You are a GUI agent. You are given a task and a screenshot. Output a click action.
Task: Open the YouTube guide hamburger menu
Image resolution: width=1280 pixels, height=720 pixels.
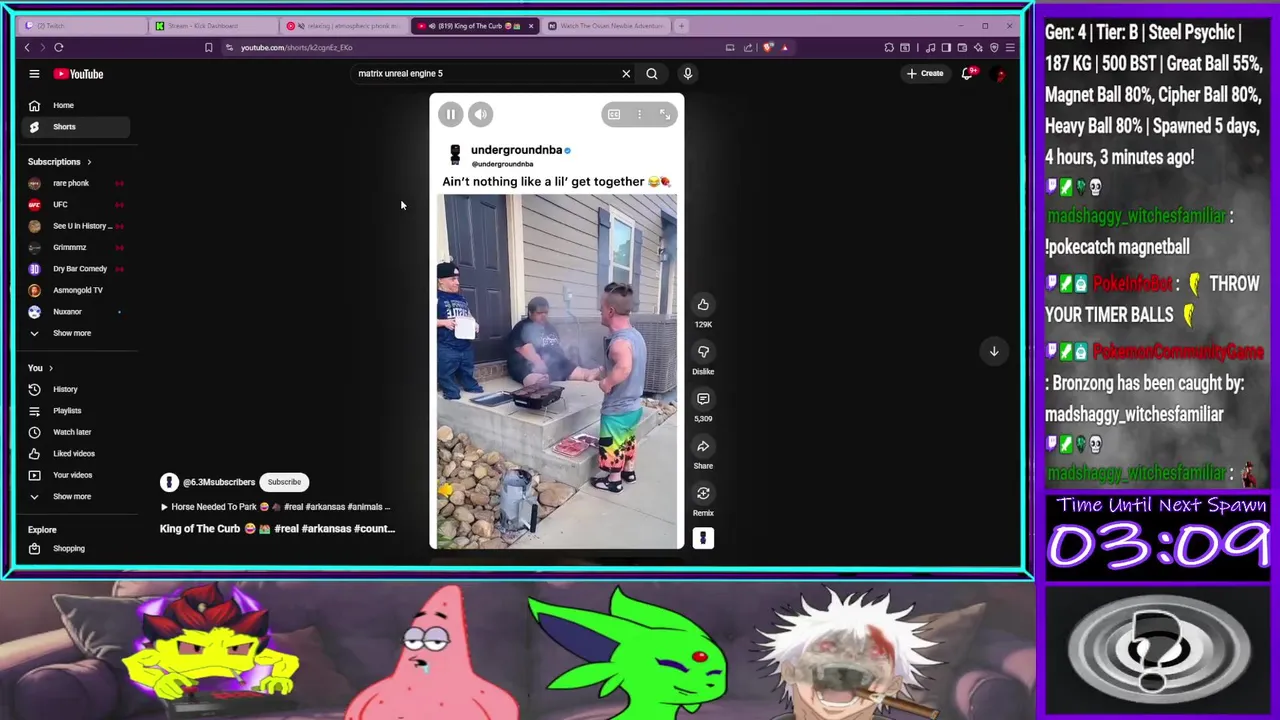coord(34,73)
